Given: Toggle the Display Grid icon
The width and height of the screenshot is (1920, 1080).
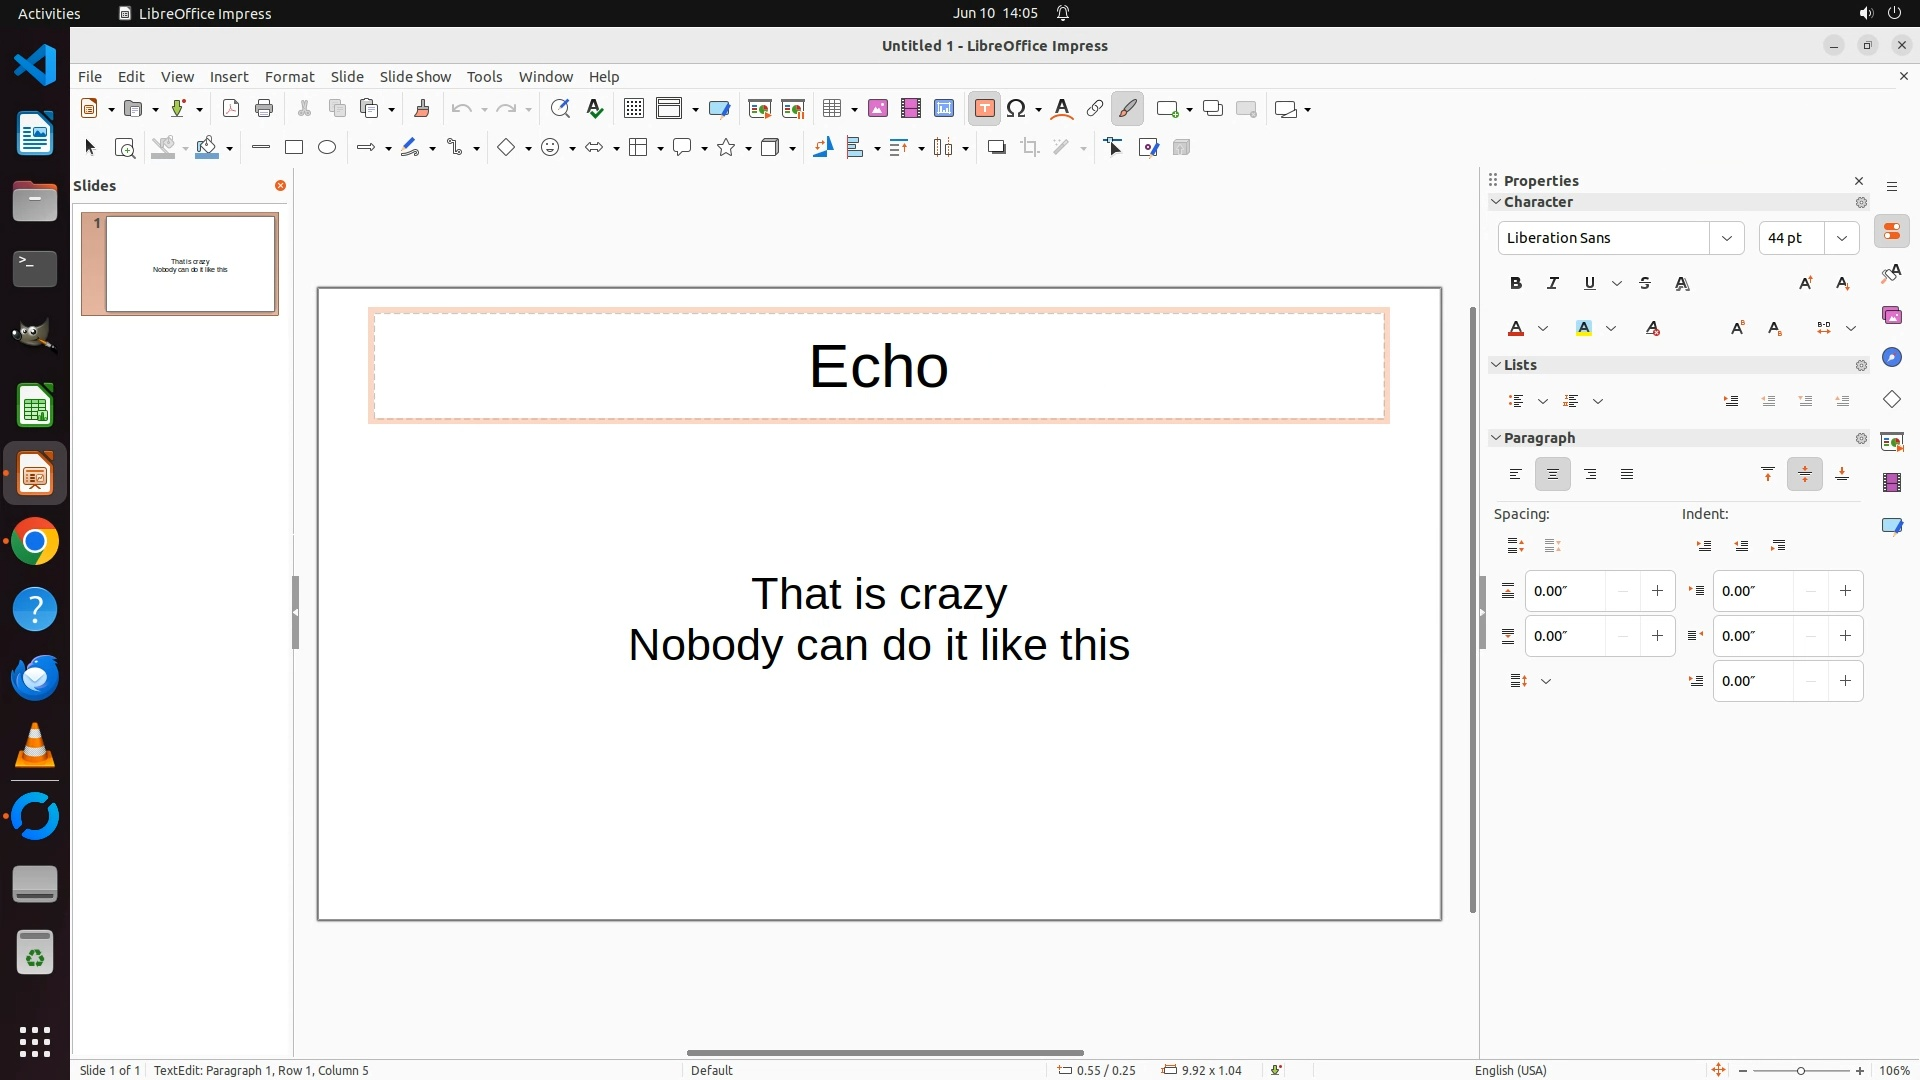Looking at the screenshot, I should click(x=633, y=109).
